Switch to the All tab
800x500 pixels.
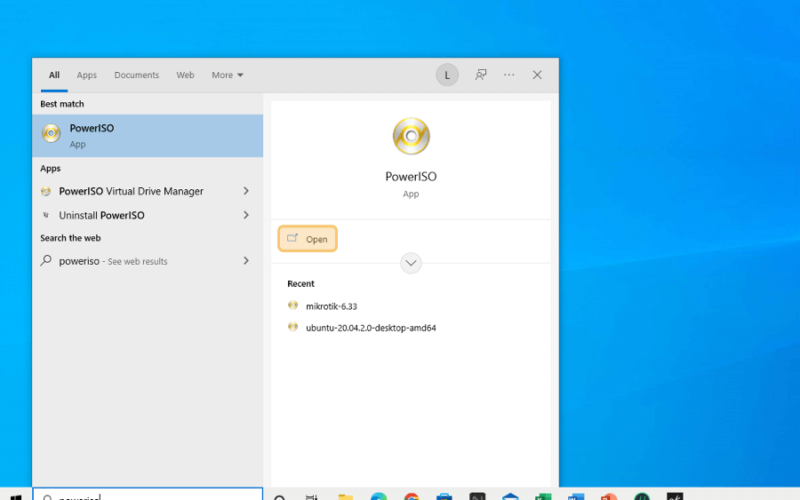click(x=54, y=75)
